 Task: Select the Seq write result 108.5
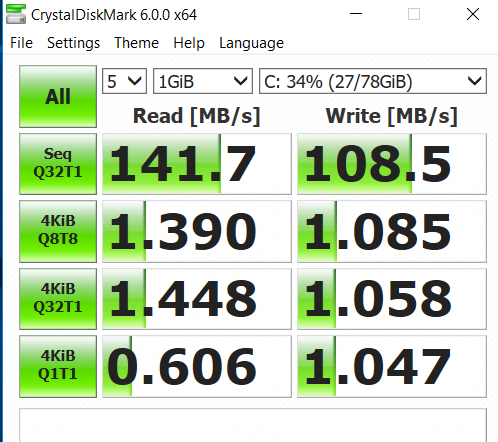point(392,164)
